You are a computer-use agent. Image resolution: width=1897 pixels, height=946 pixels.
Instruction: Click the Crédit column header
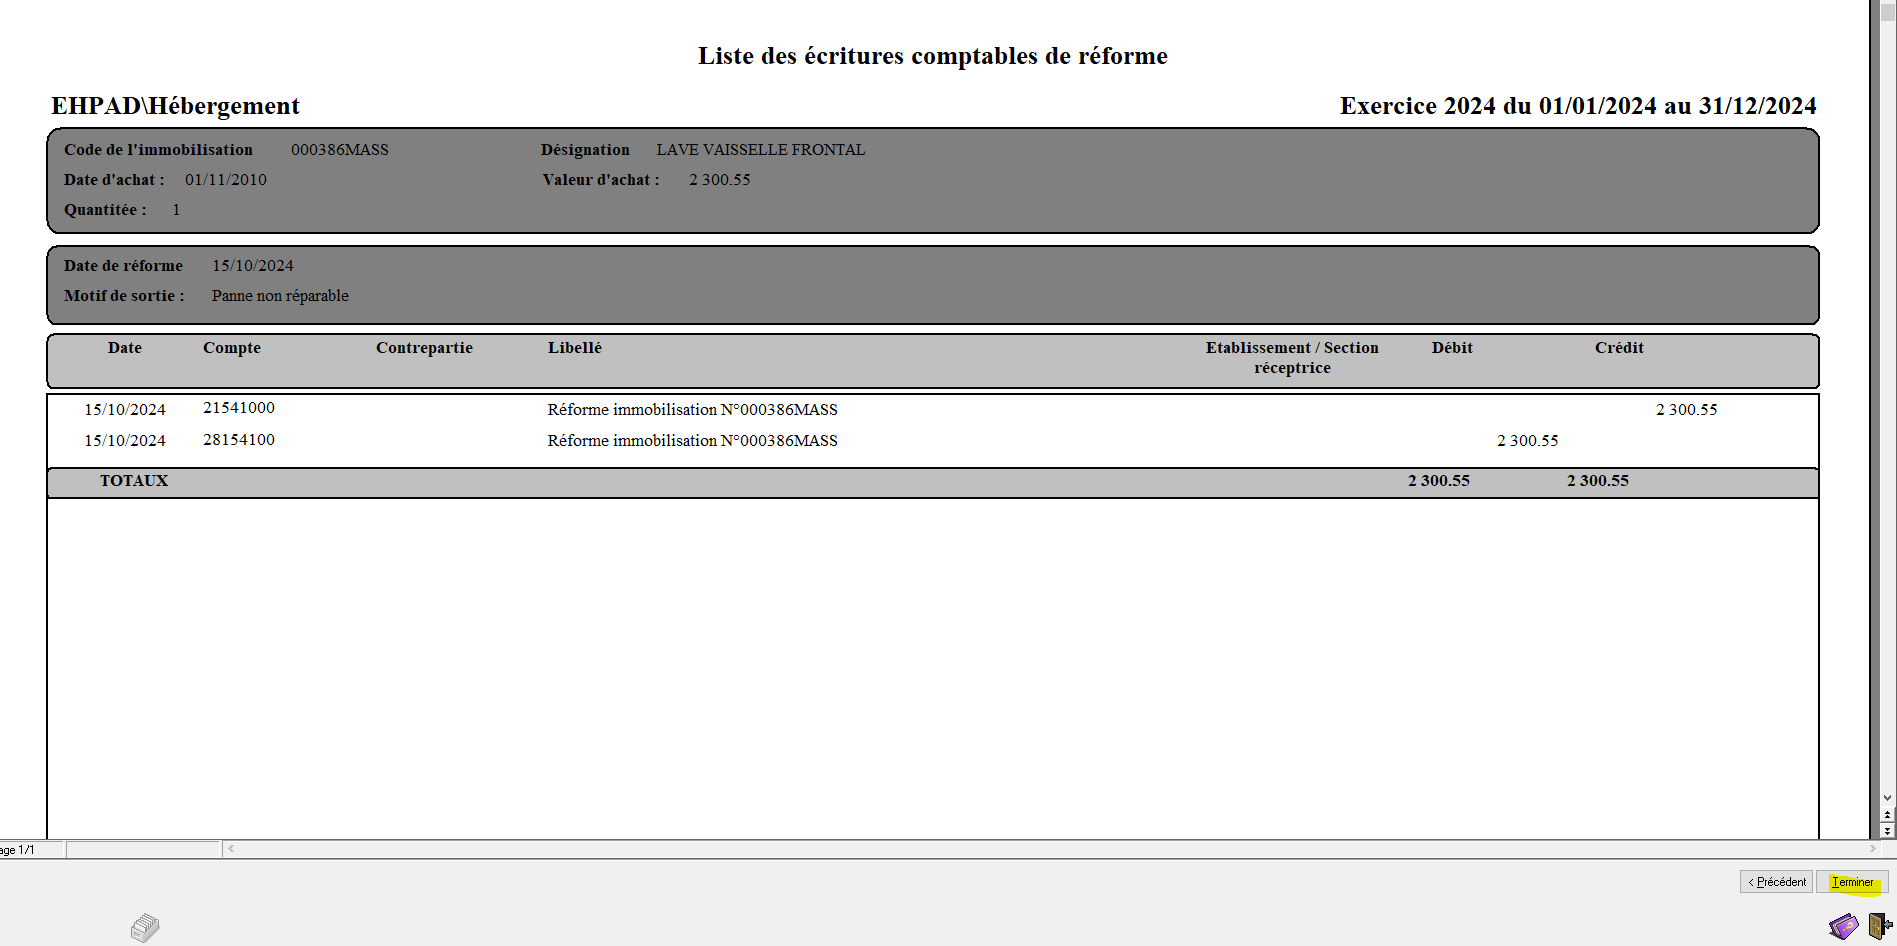pos(1618,348)
